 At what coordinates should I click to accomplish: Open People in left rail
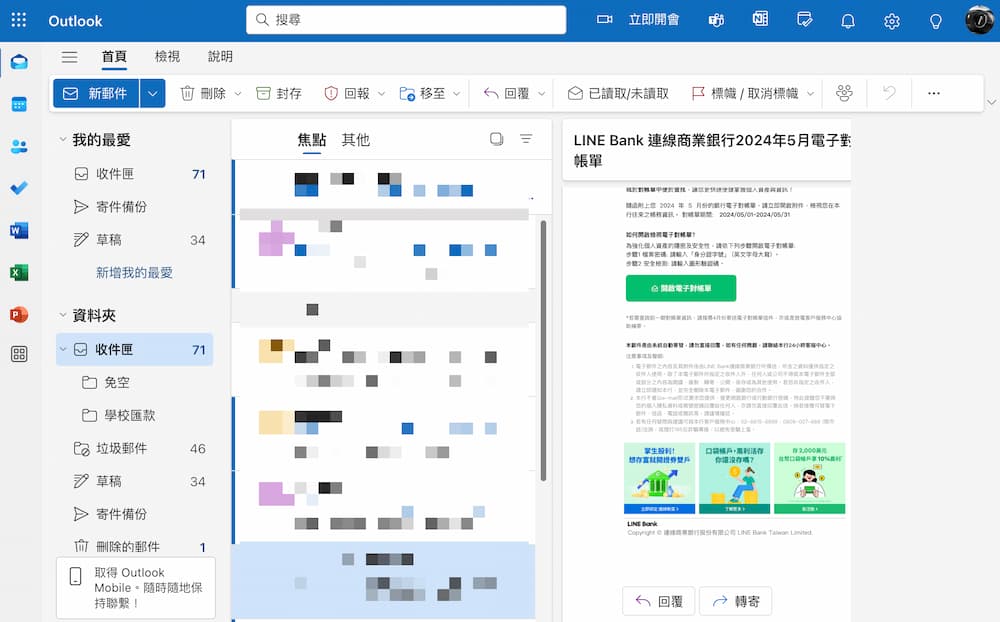[x=19, y=147]
